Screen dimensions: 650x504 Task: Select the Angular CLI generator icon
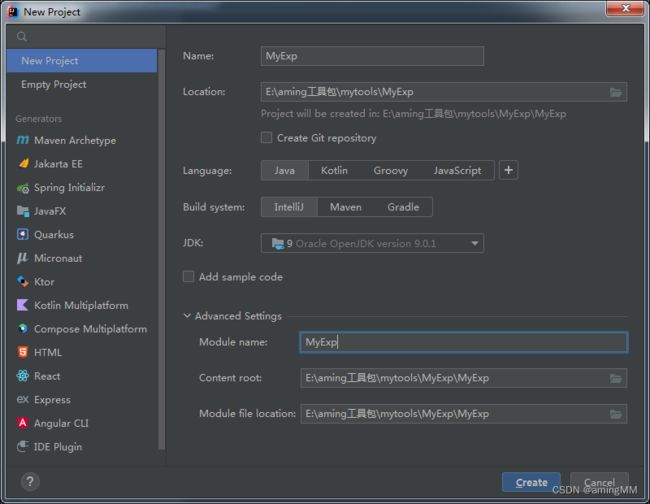pos(23,423)
